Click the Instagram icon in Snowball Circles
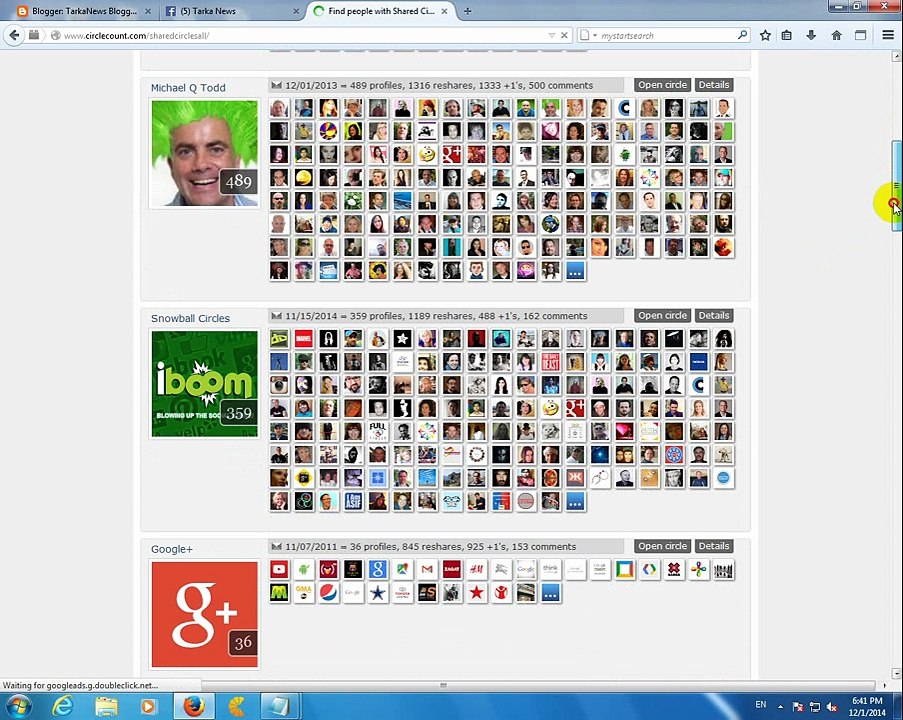 point(279,385)
